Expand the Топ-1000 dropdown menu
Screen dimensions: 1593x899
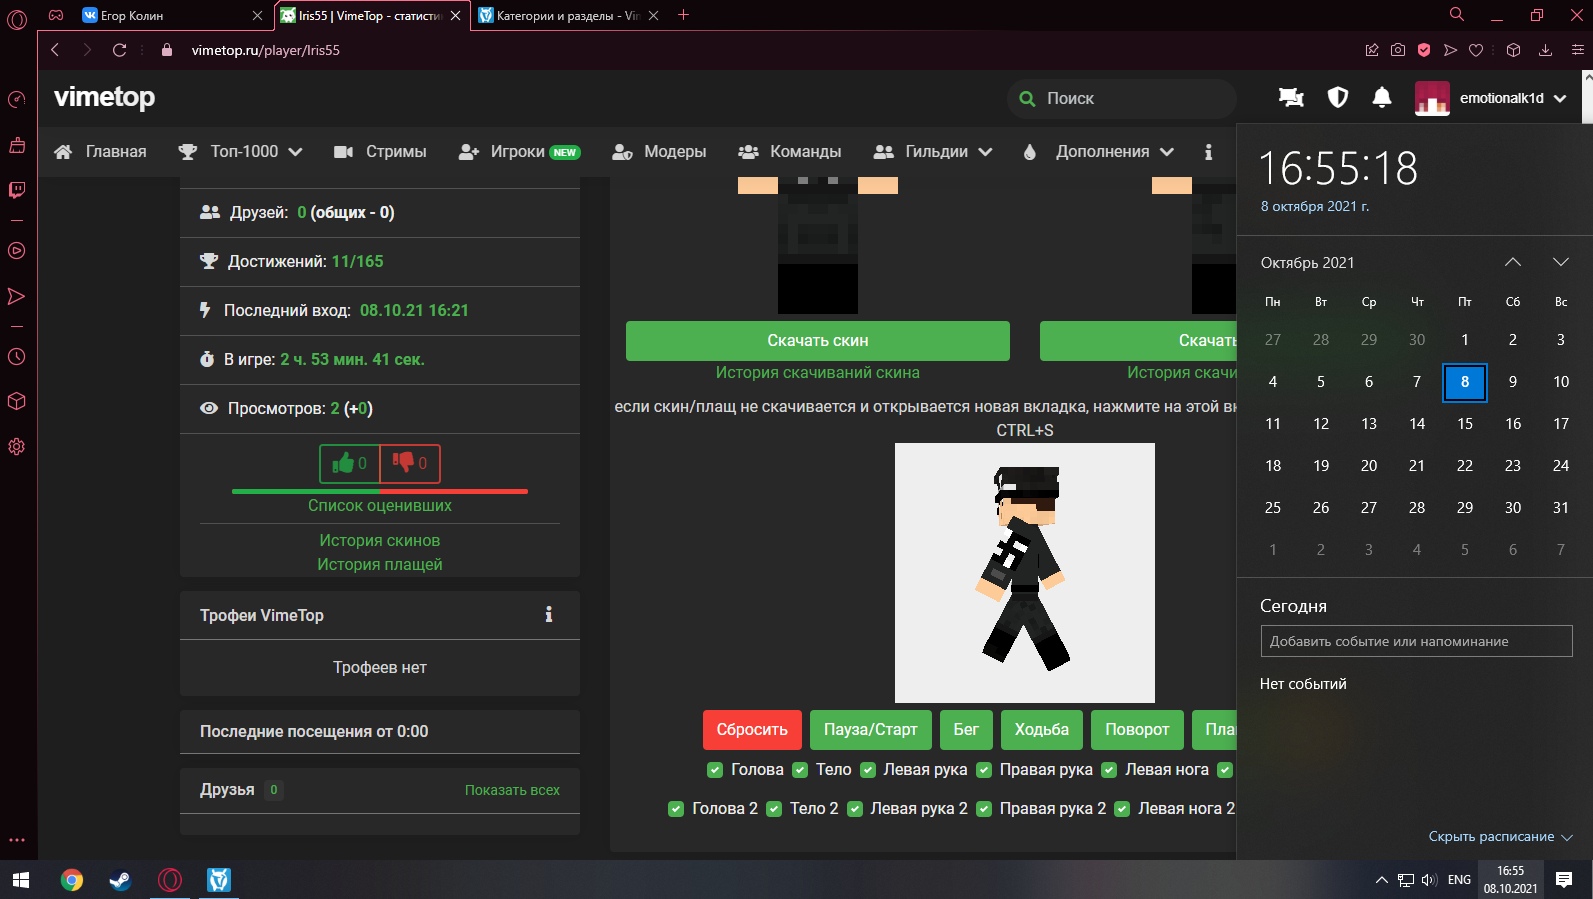tap(241, 152)
